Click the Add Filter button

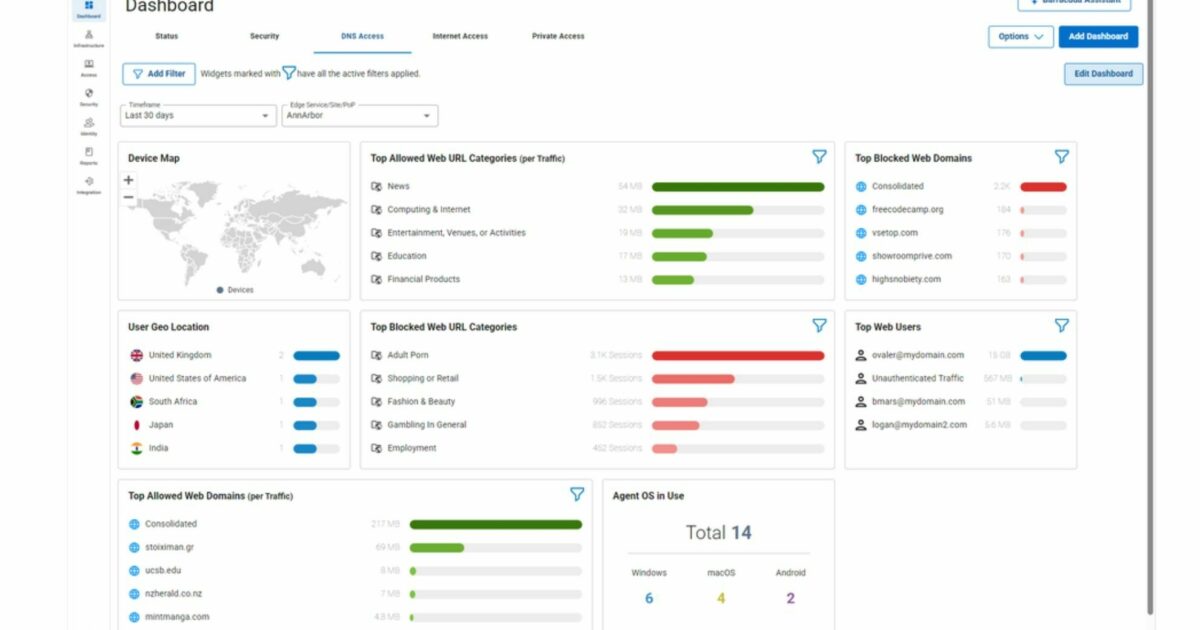[159, 74]
